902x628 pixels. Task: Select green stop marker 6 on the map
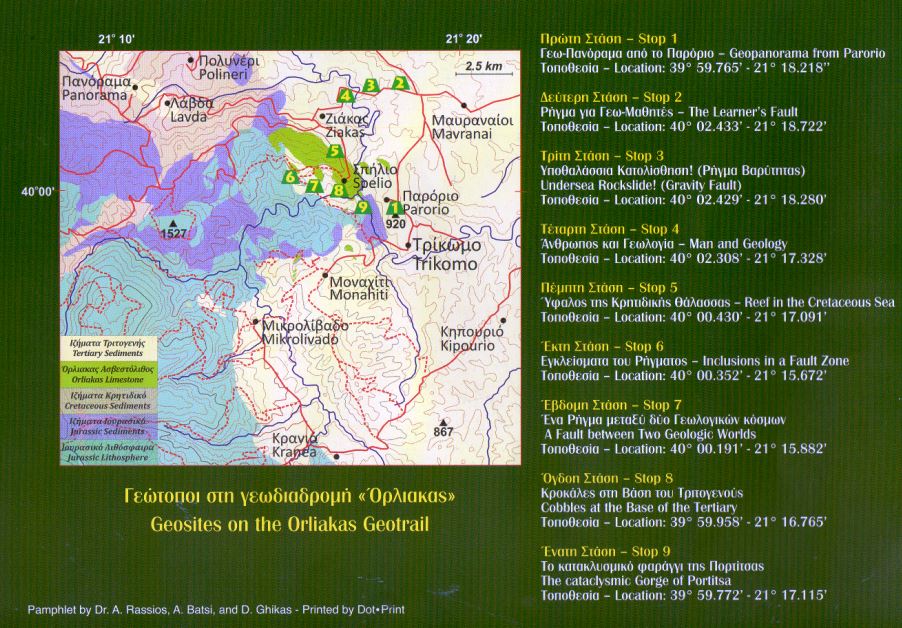click(290, 177)
